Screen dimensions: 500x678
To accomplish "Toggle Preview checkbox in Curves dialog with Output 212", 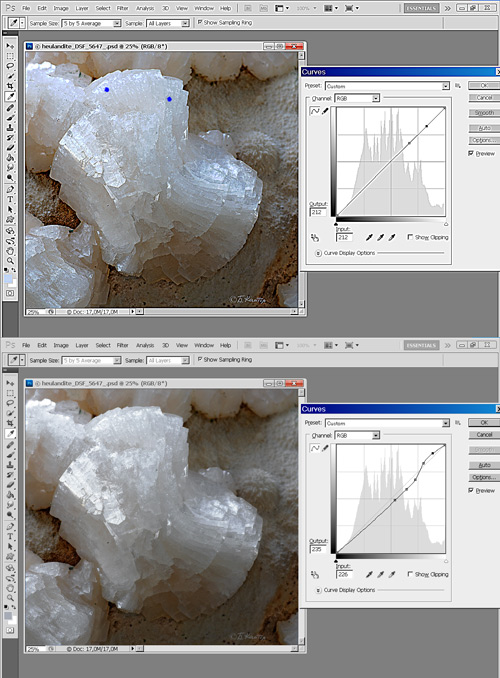I will 471,154.
